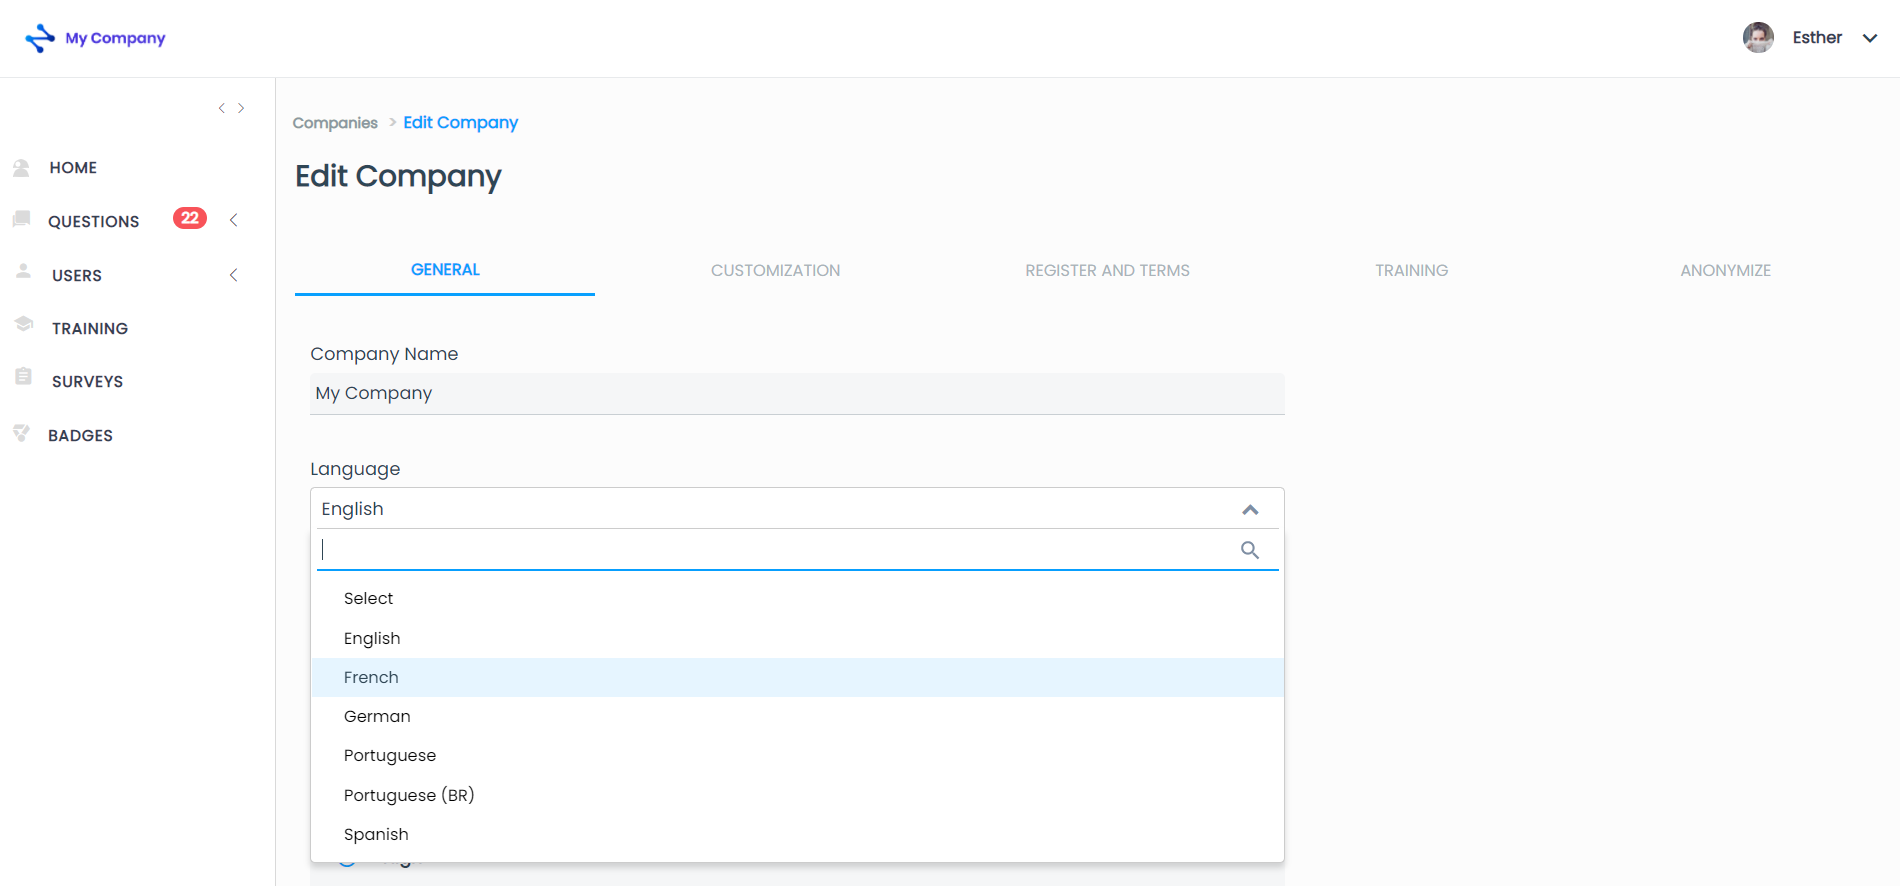
Task: Click Esther's profile avatar
Action: (1758, 38)
